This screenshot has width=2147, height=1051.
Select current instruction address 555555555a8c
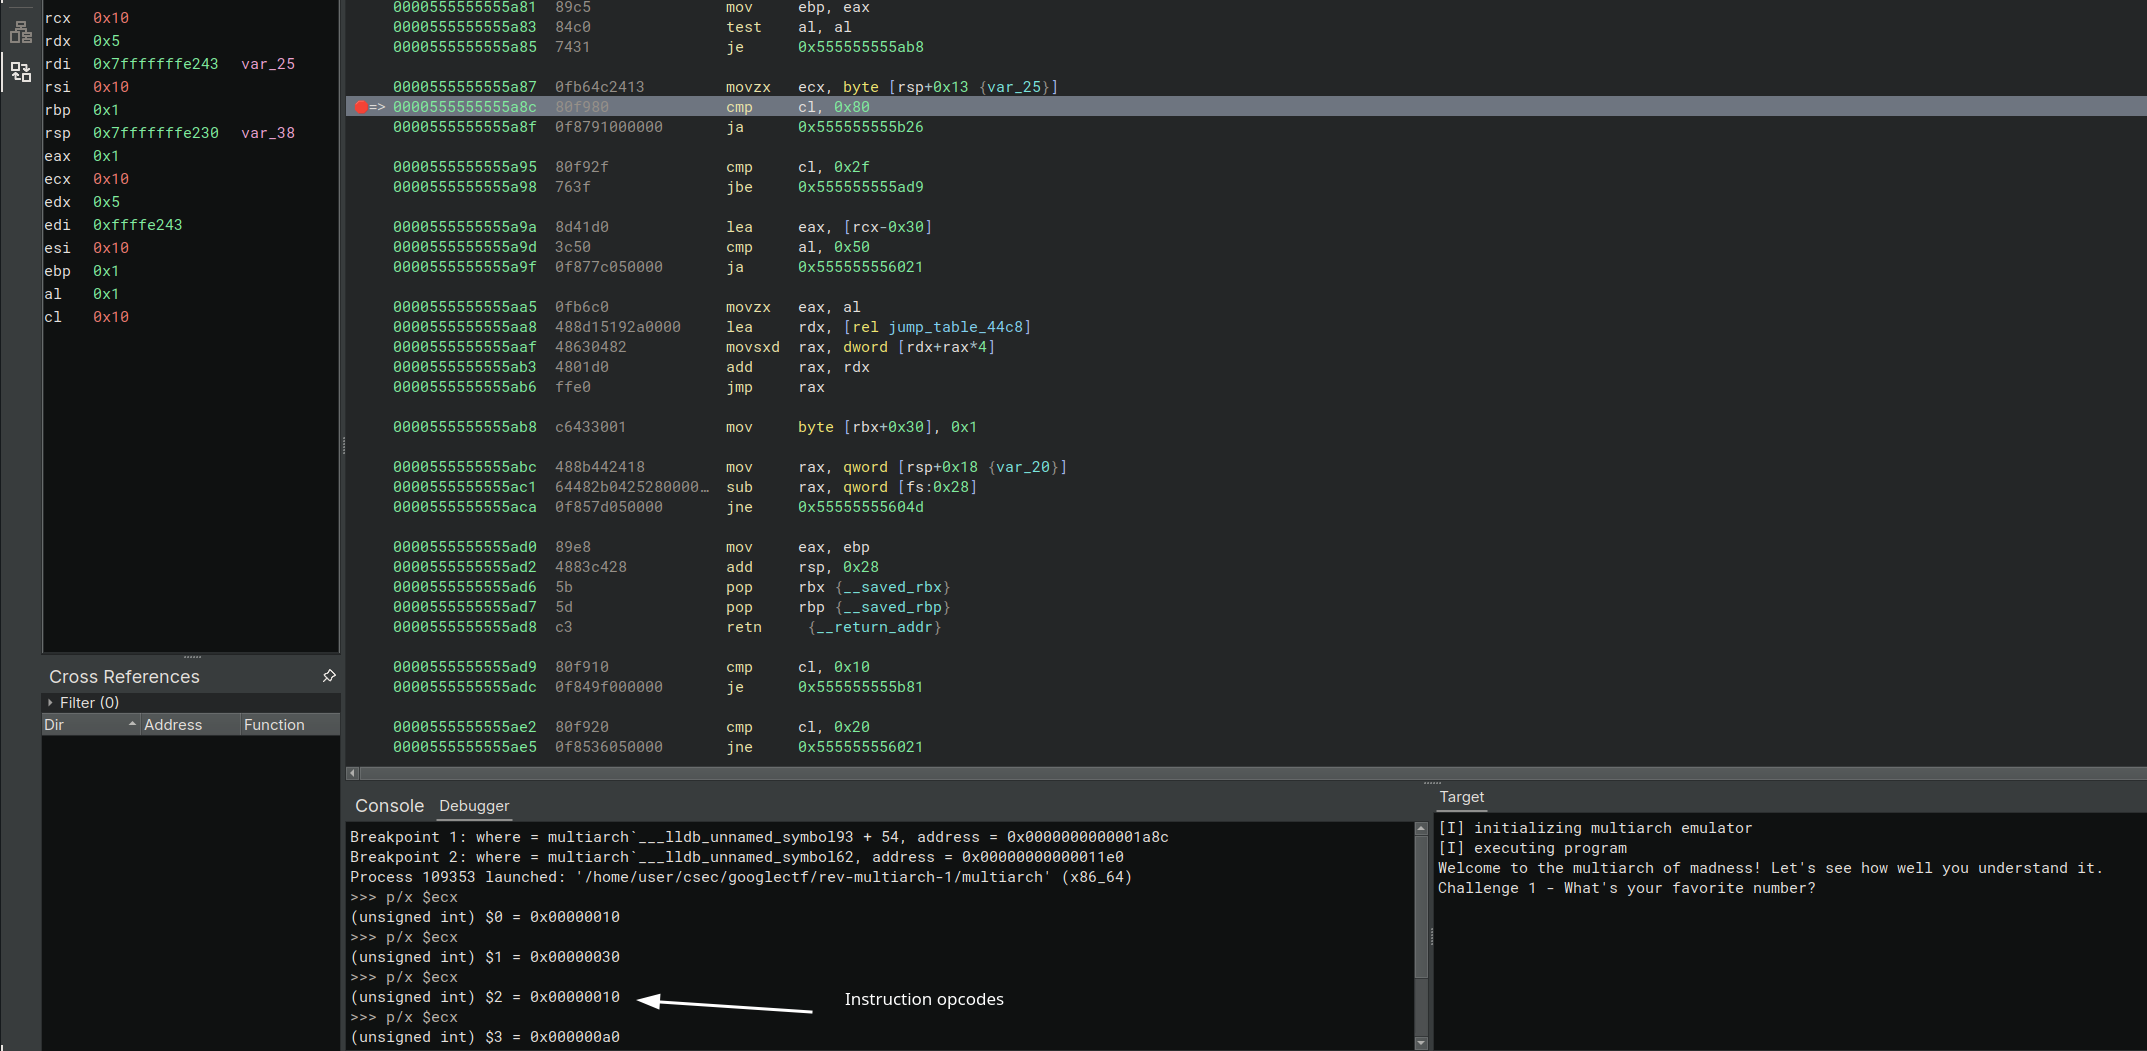464,107
